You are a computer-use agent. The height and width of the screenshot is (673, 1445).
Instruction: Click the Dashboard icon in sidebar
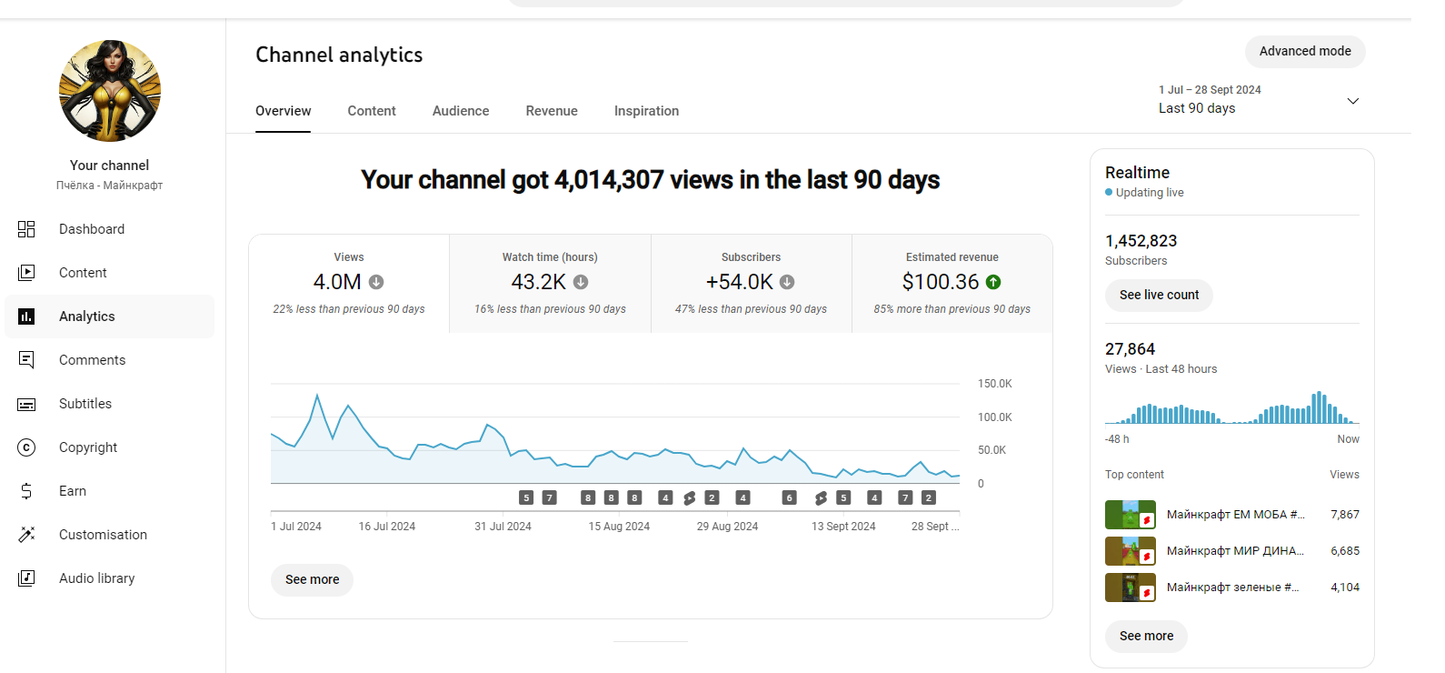(x=27, y=229)
